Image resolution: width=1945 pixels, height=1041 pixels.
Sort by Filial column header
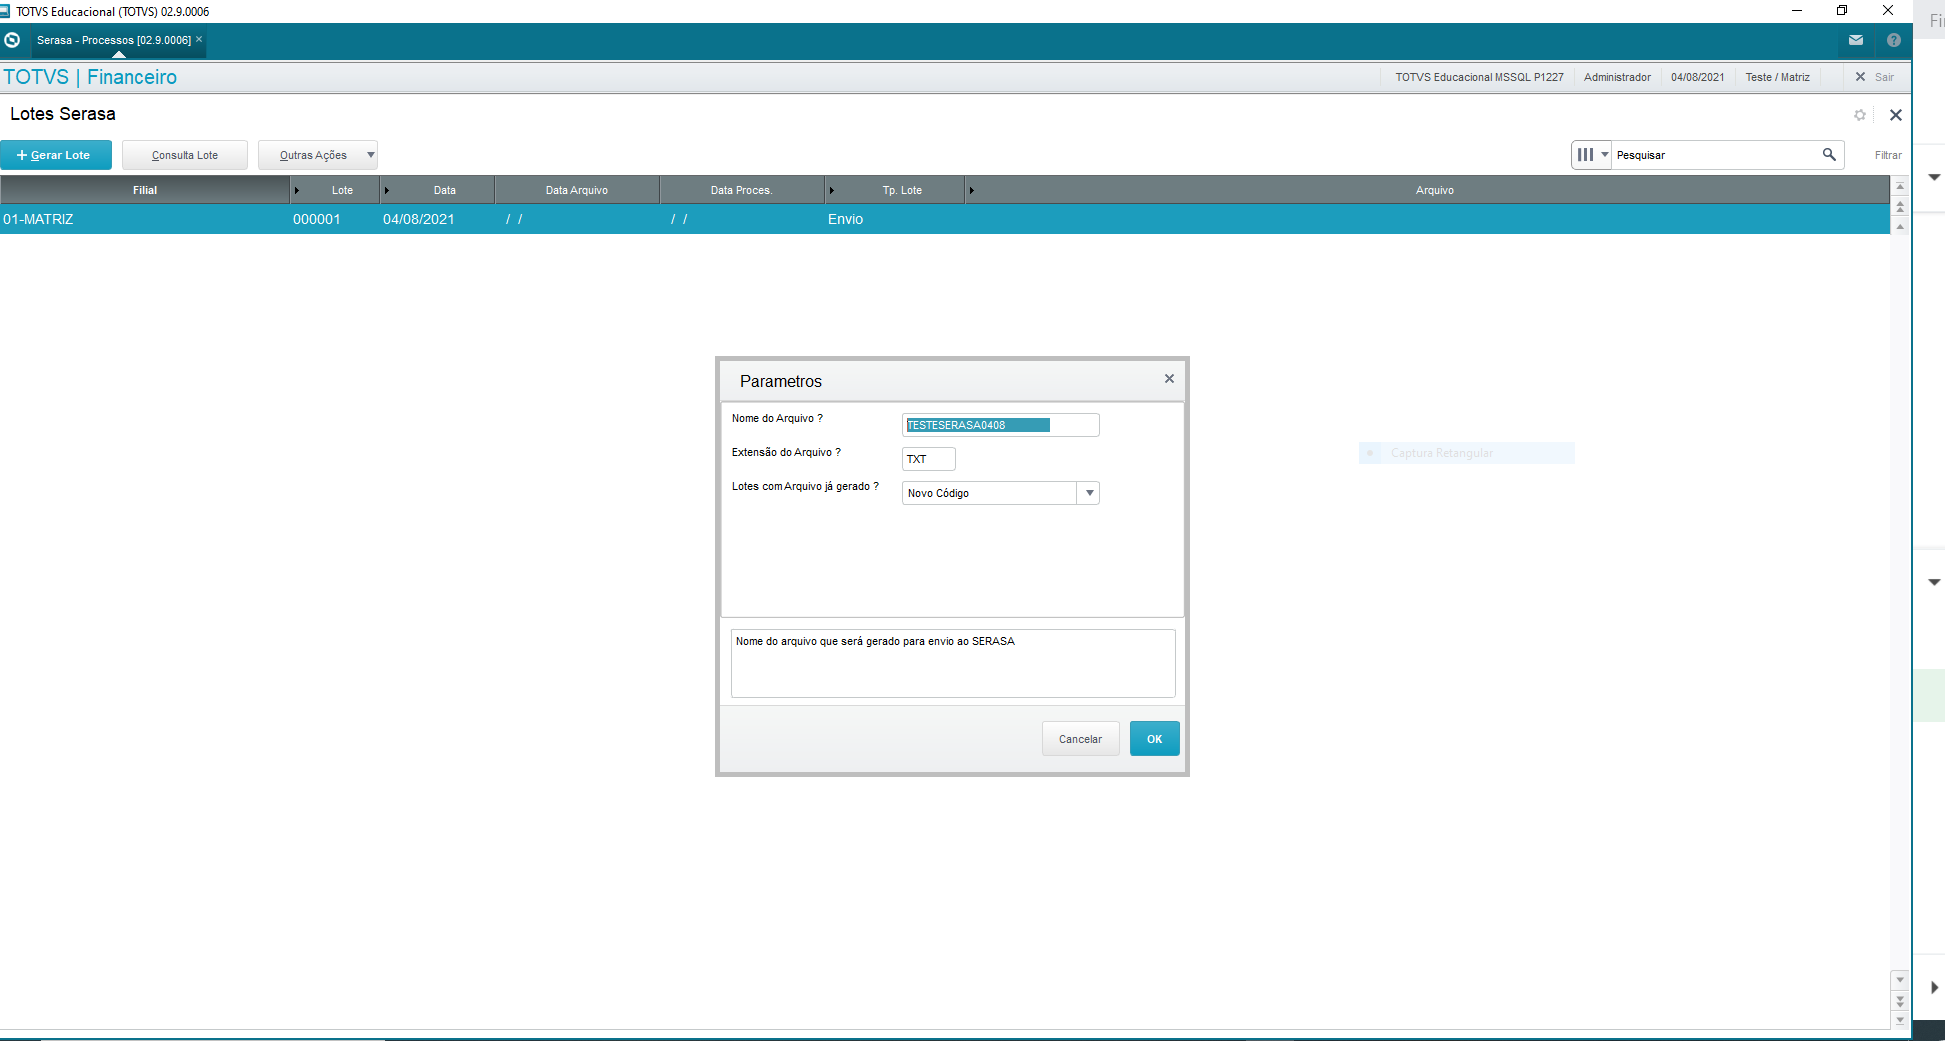click(x=145, y=190)
